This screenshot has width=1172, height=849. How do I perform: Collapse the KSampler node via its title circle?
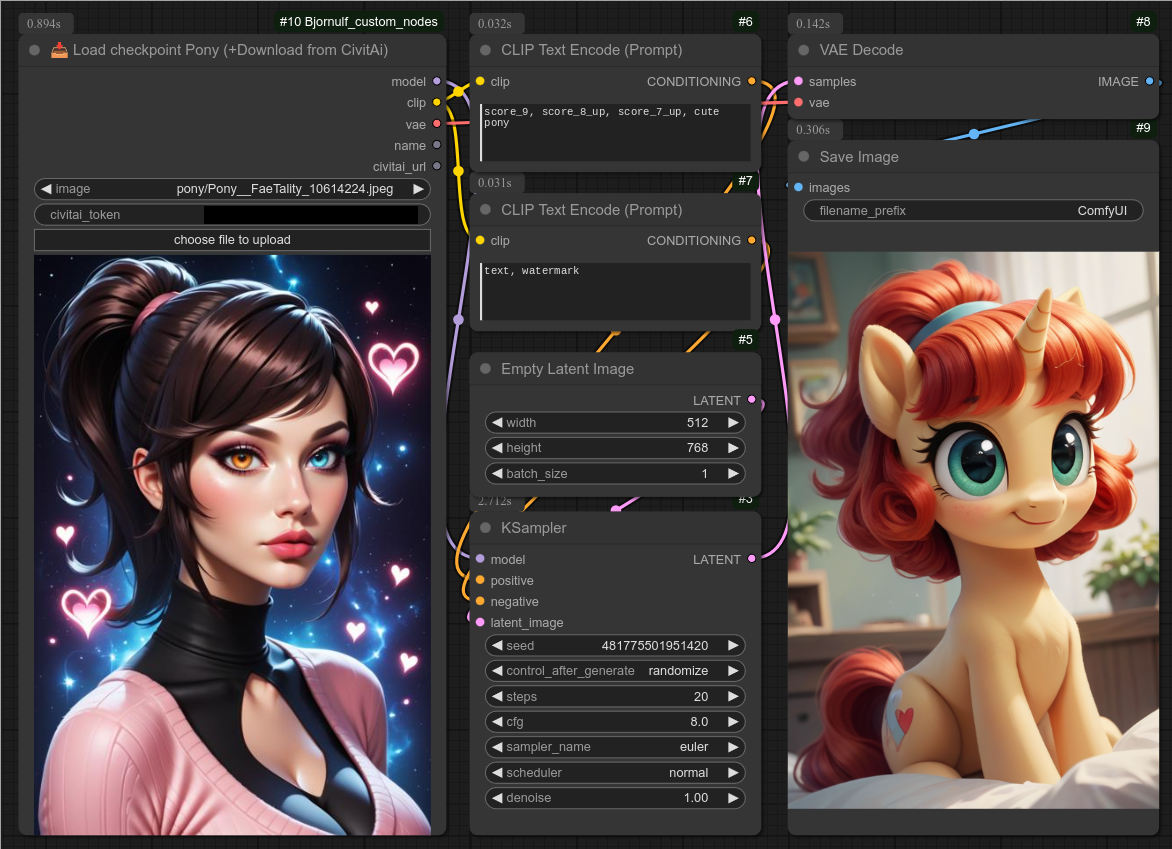pos(486,528)
